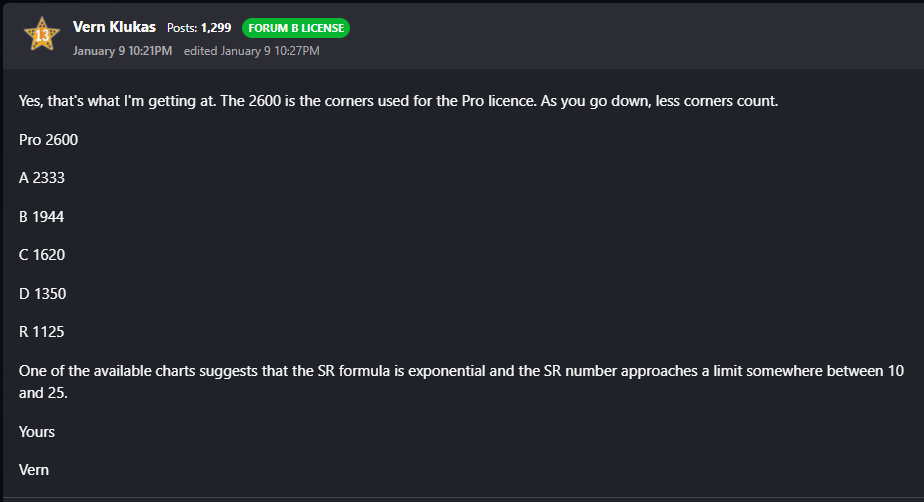Image resolution: width=924 pixels, height=502 pixels.
Task: Click the gold star avatar badge numbered 13
Action: 42,34
